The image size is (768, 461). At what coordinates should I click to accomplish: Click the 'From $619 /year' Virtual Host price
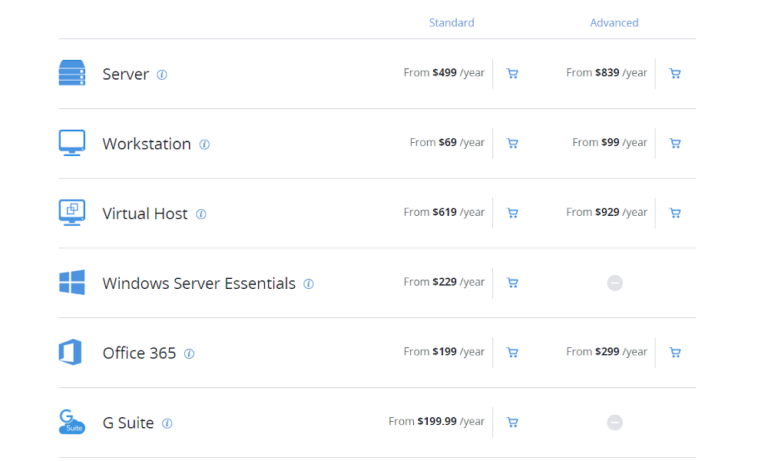[444, 212]
